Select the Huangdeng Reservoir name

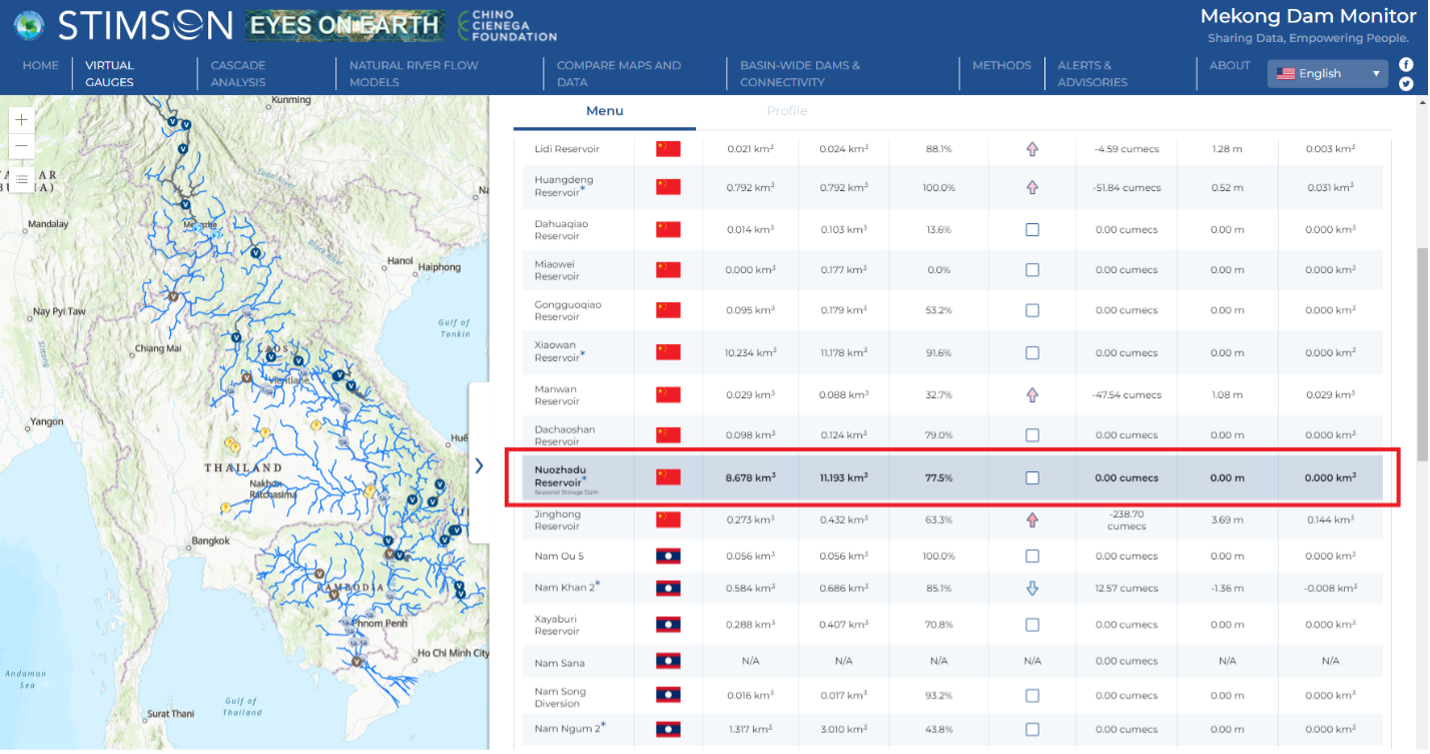pos(564,186)
